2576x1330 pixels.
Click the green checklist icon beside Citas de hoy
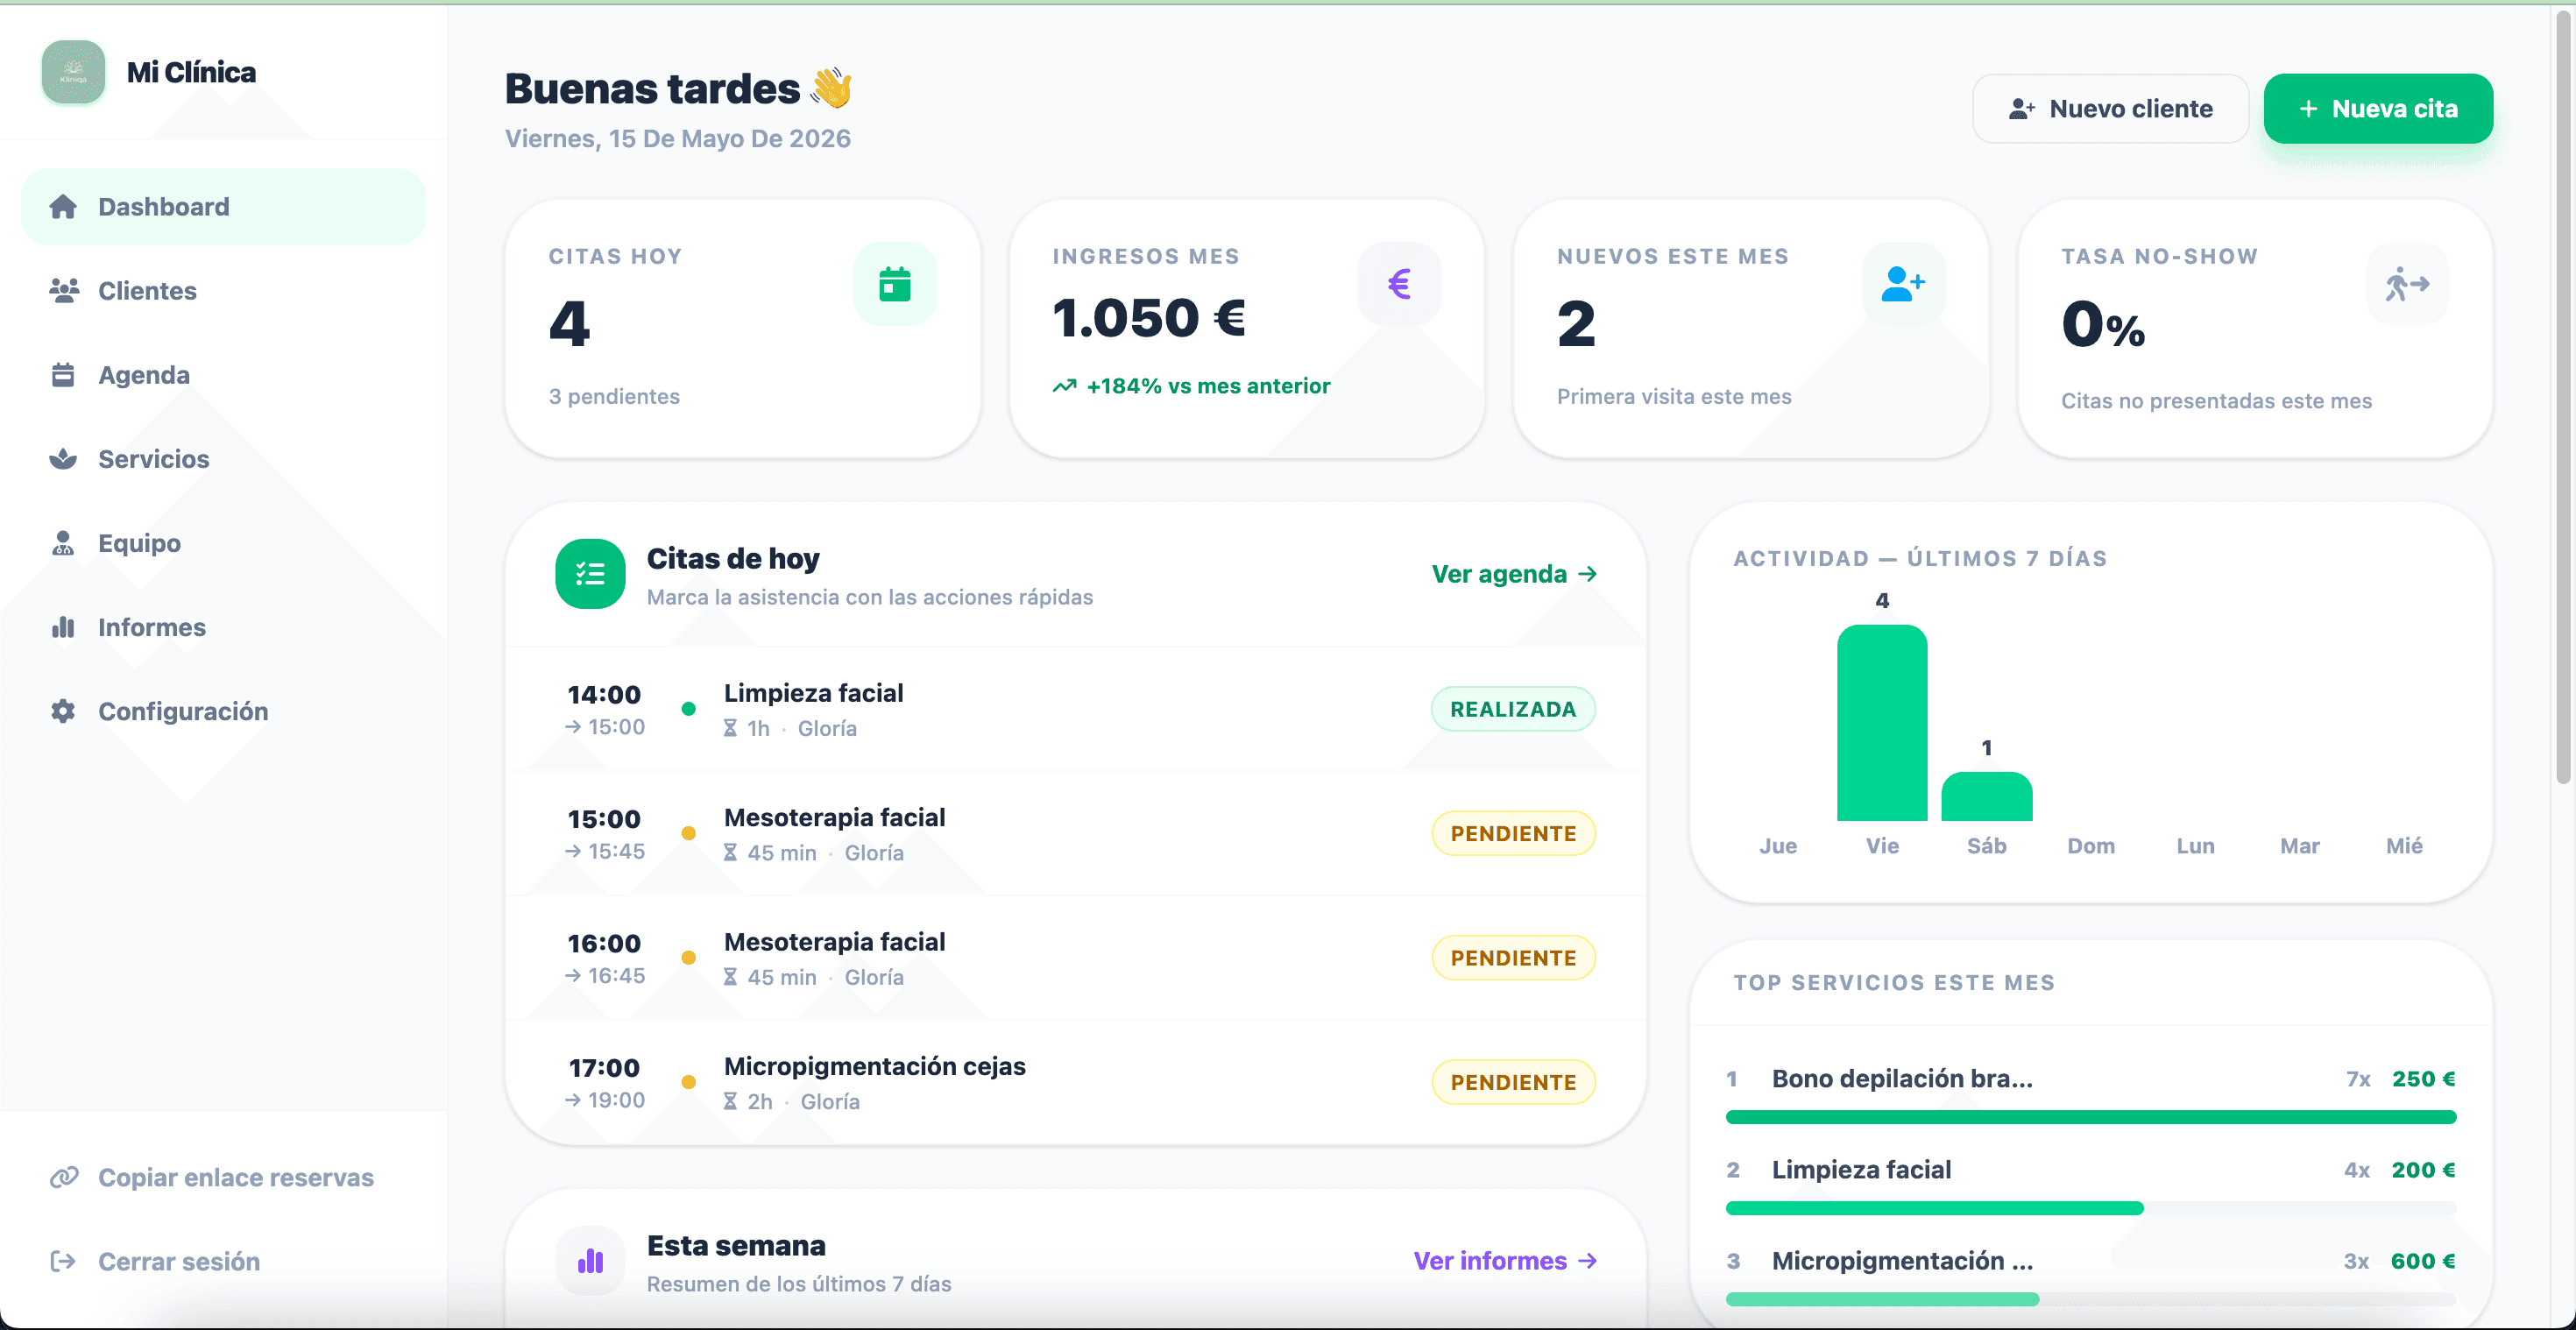point(590,574)
